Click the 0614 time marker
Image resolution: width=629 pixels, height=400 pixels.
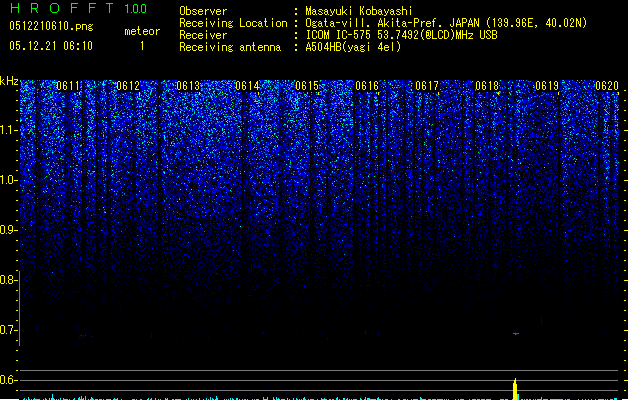[x=247, y=86]
